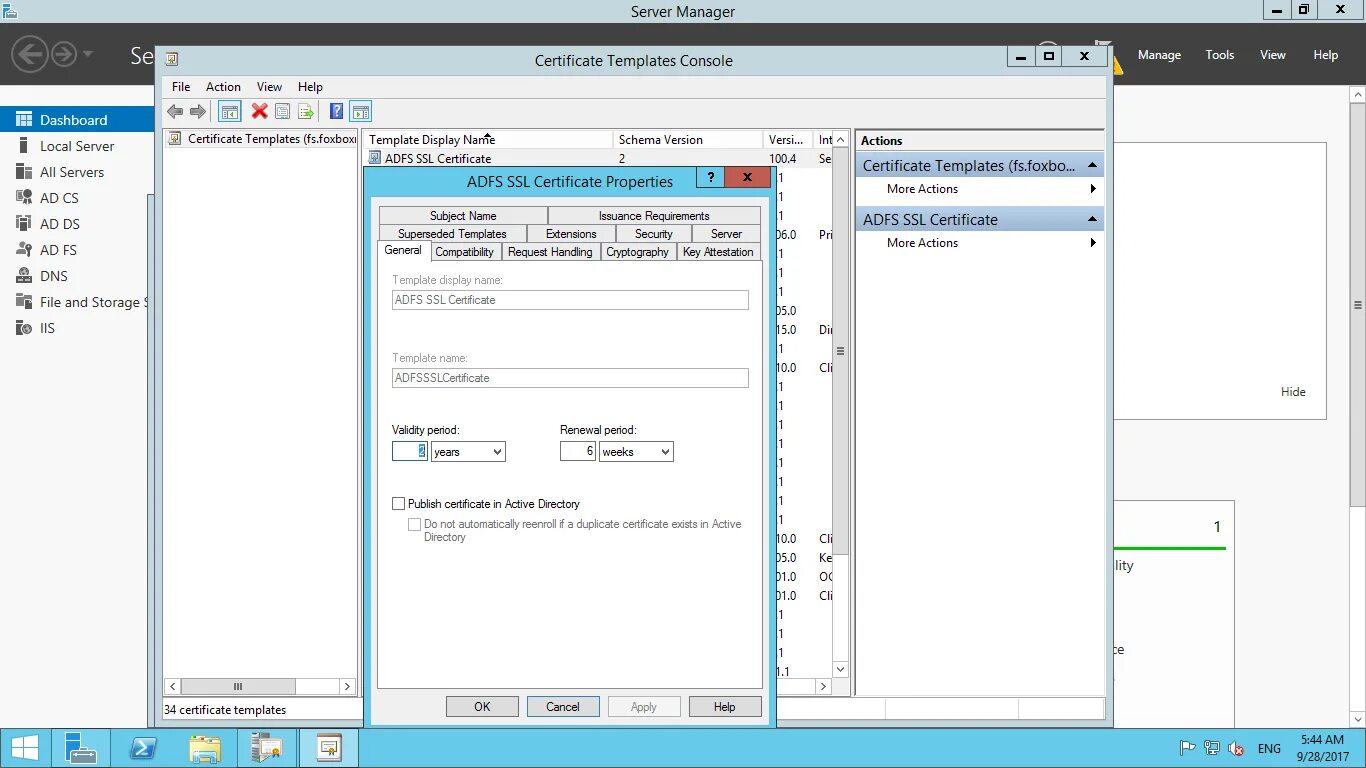The image size is (1366, 768).
Task: Switch to the Key Attestation tab
Action: pyautogui.click(x=718, y=252)
